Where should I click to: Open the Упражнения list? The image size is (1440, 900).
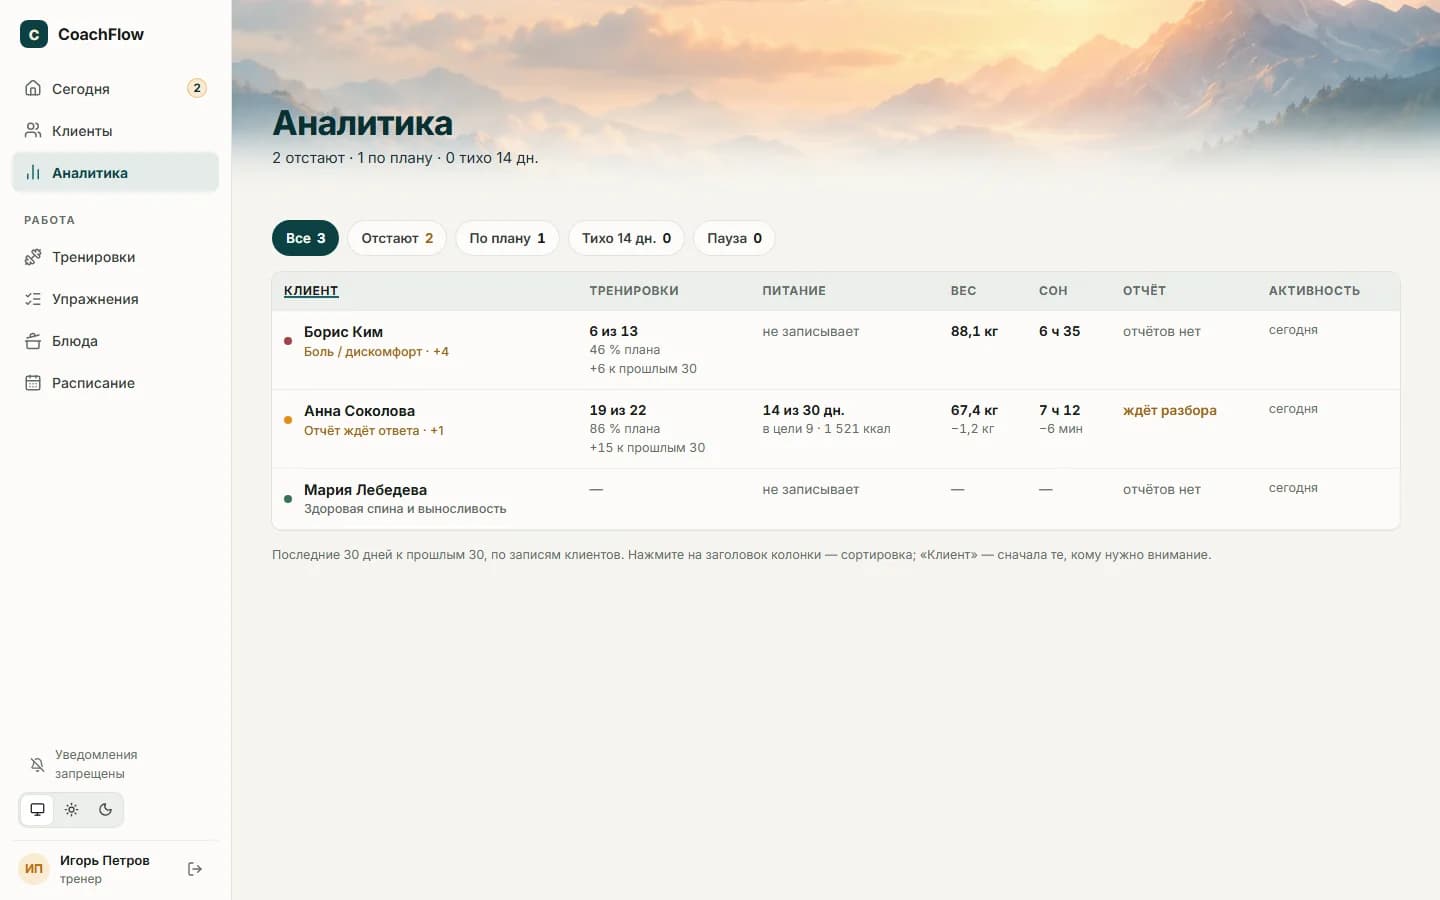coord(115,299)
